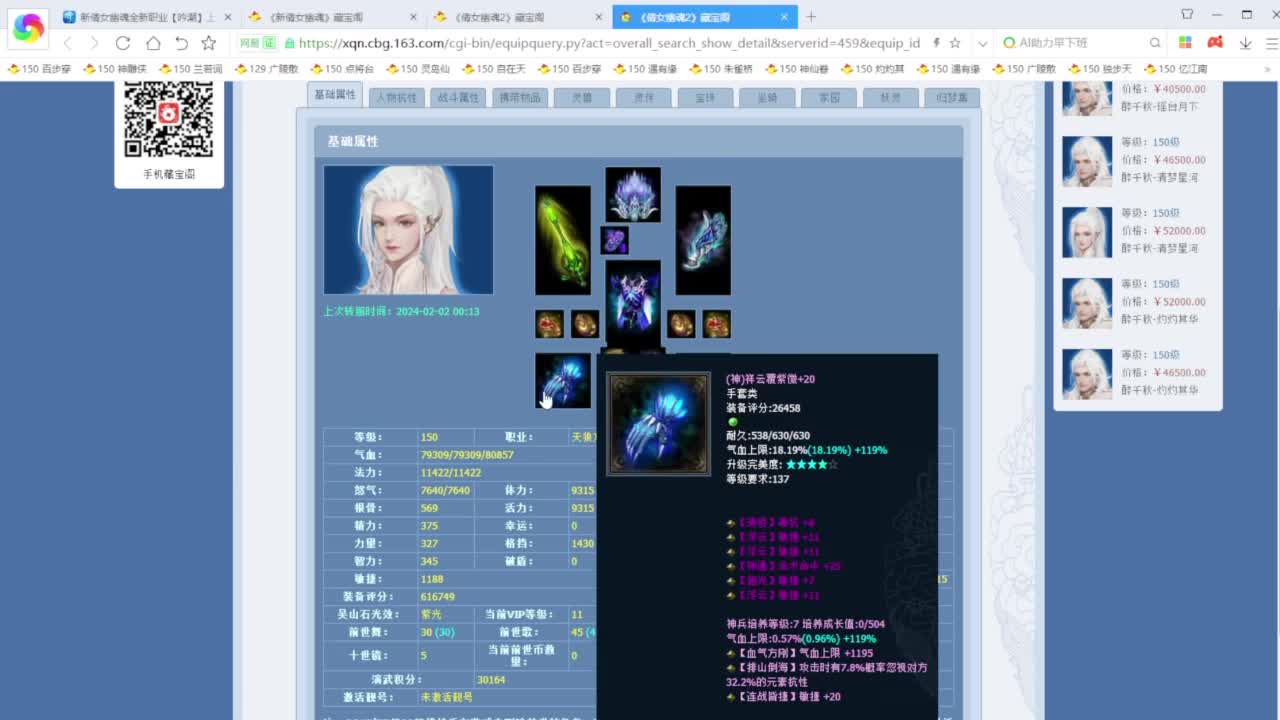This screenshot has width=1280, height=720.
Task: Open the 150 神雕侠 bookmark
Action: [x=114, y=69]
